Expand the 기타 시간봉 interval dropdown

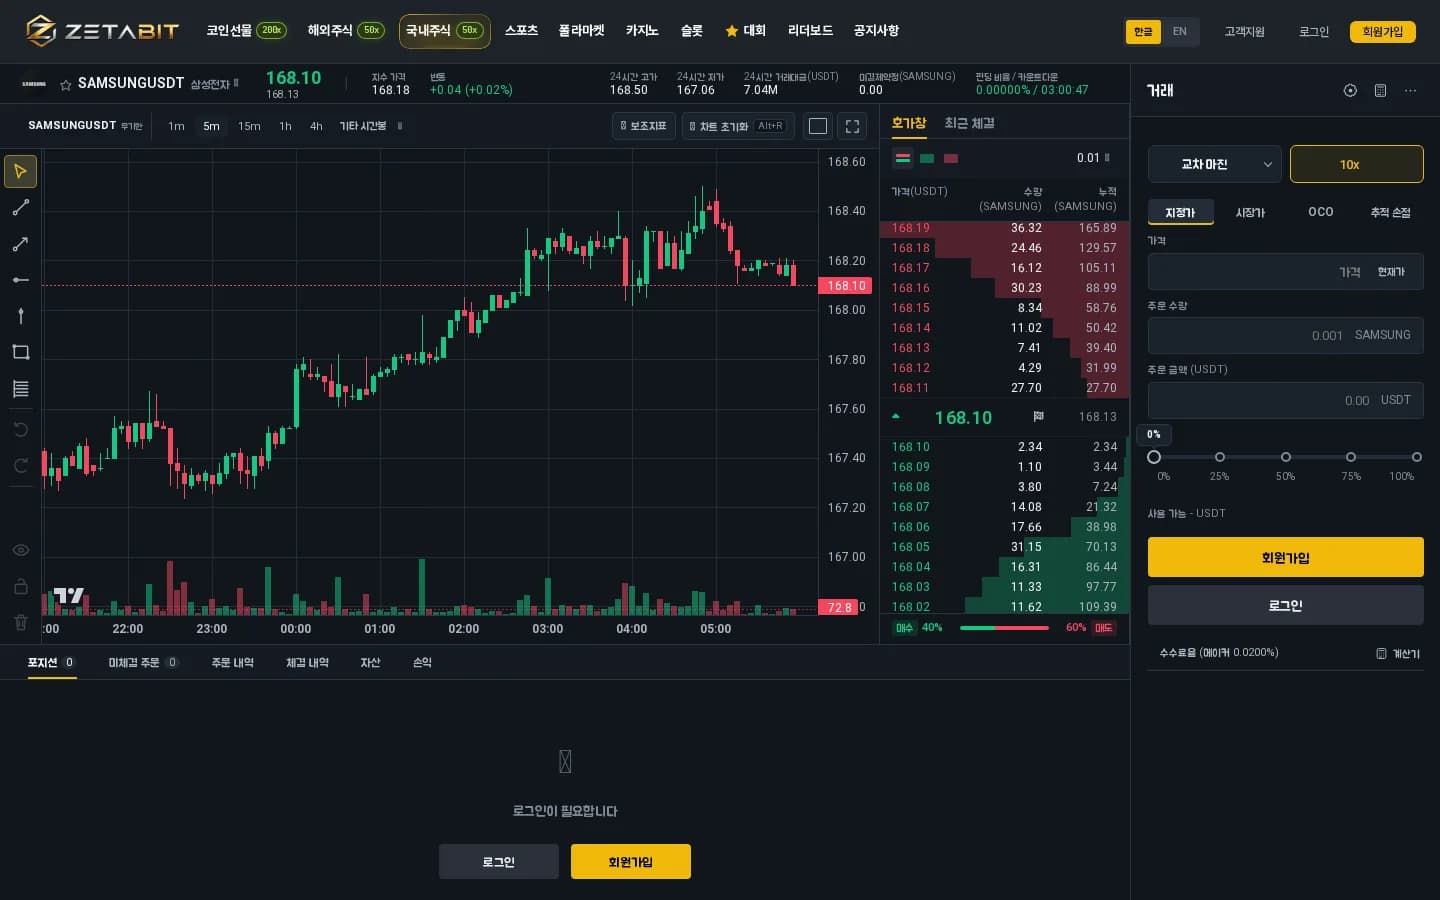(x=370, y=126)
